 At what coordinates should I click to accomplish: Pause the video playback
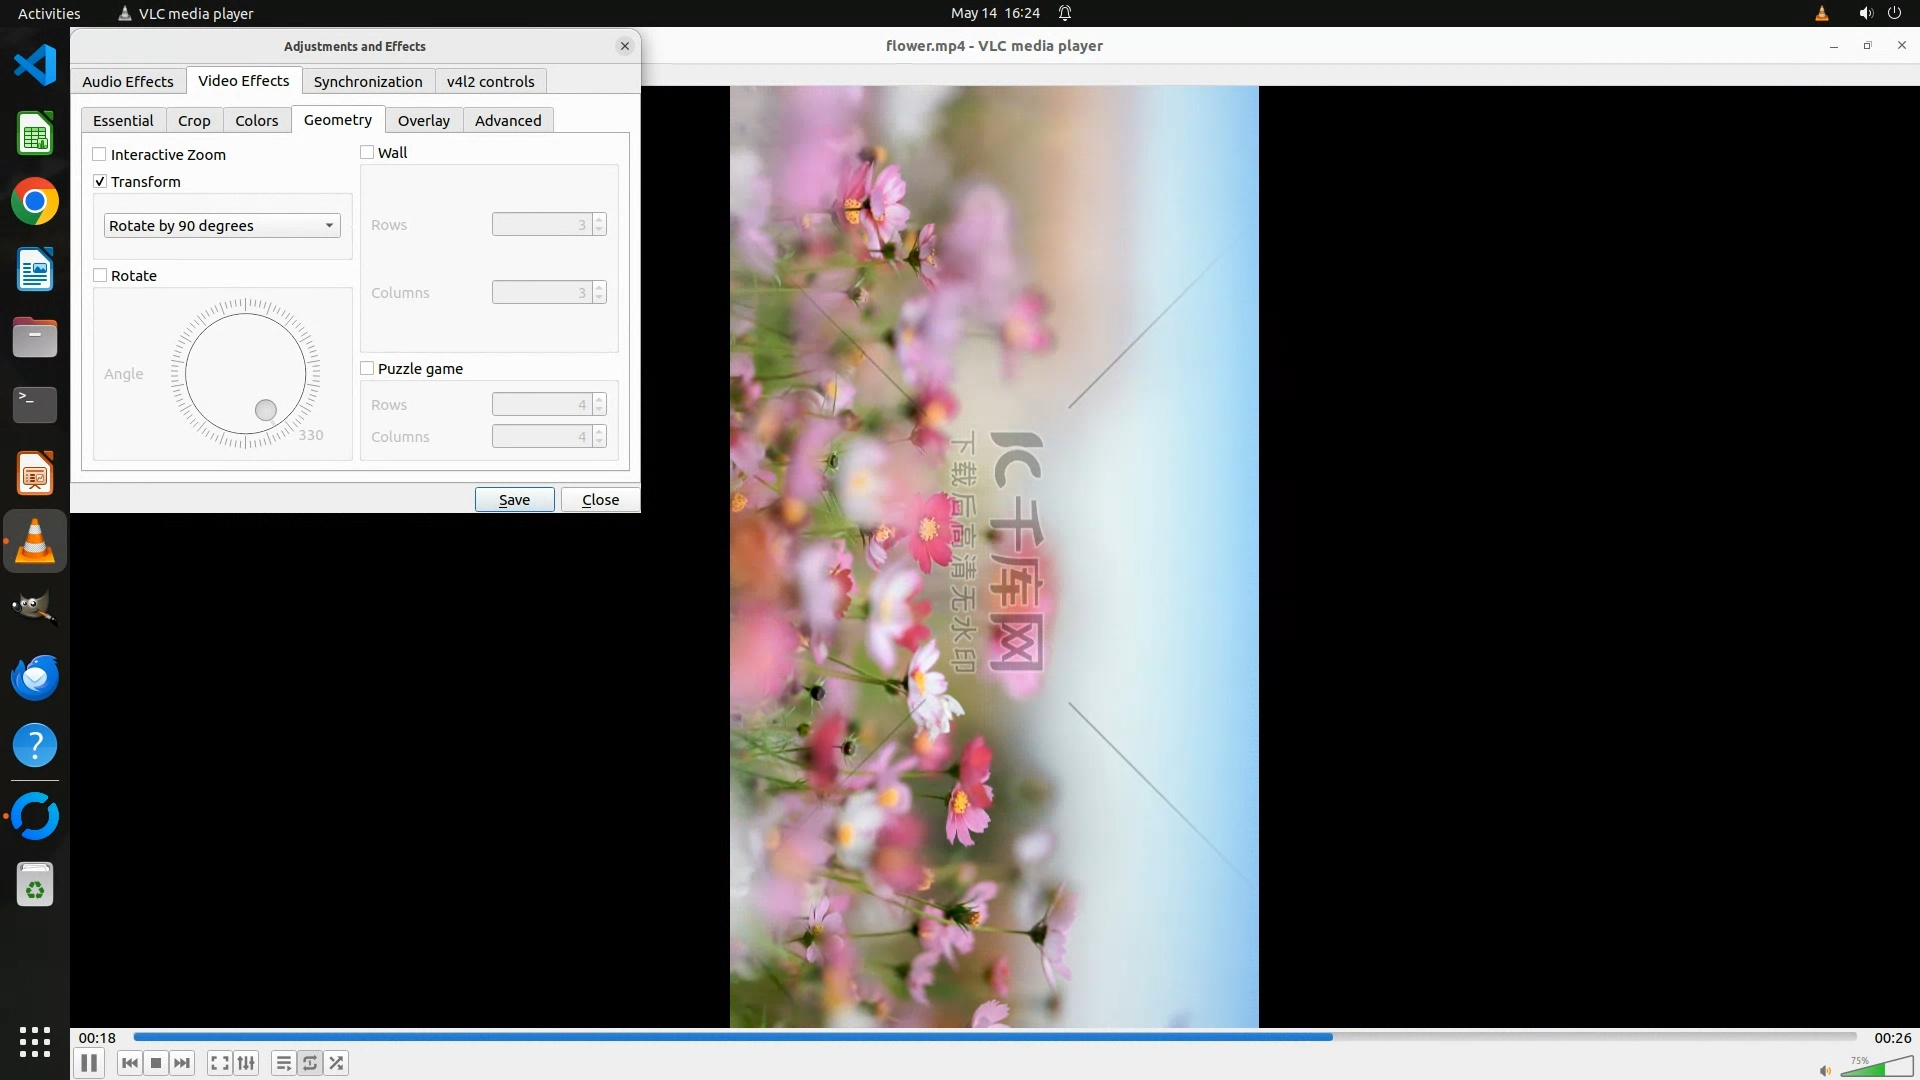88,1063
